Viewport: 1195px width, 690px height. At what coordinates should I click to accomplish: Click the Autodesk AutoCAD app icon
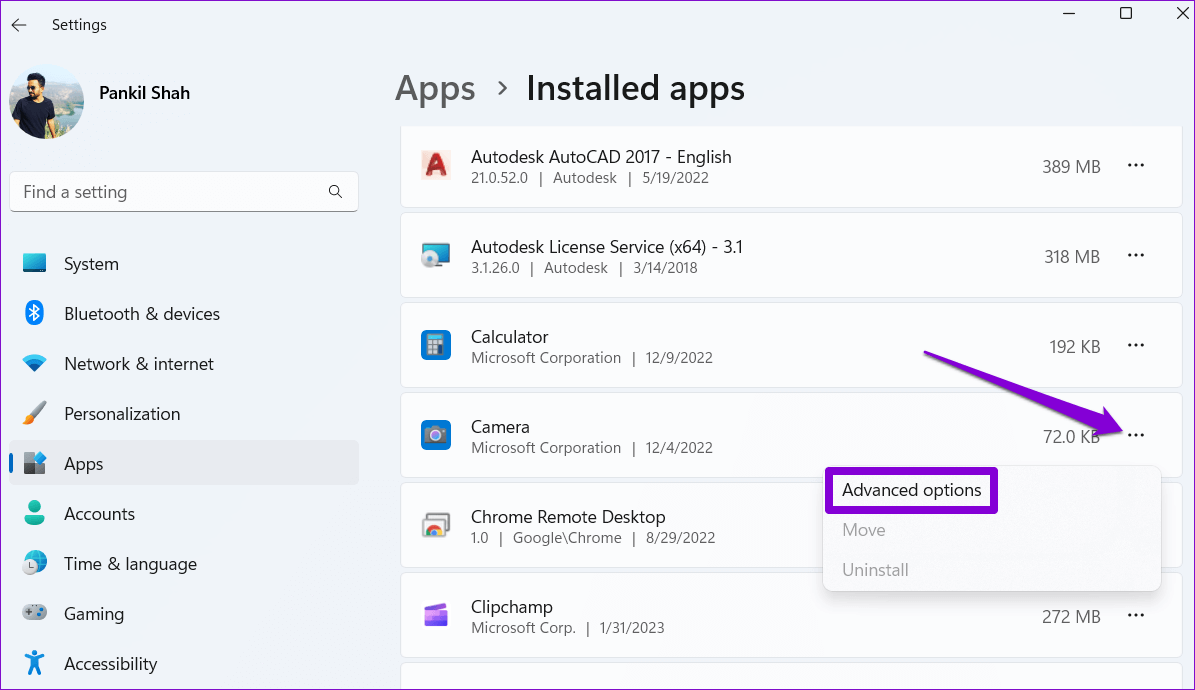[x=436, y=165]
